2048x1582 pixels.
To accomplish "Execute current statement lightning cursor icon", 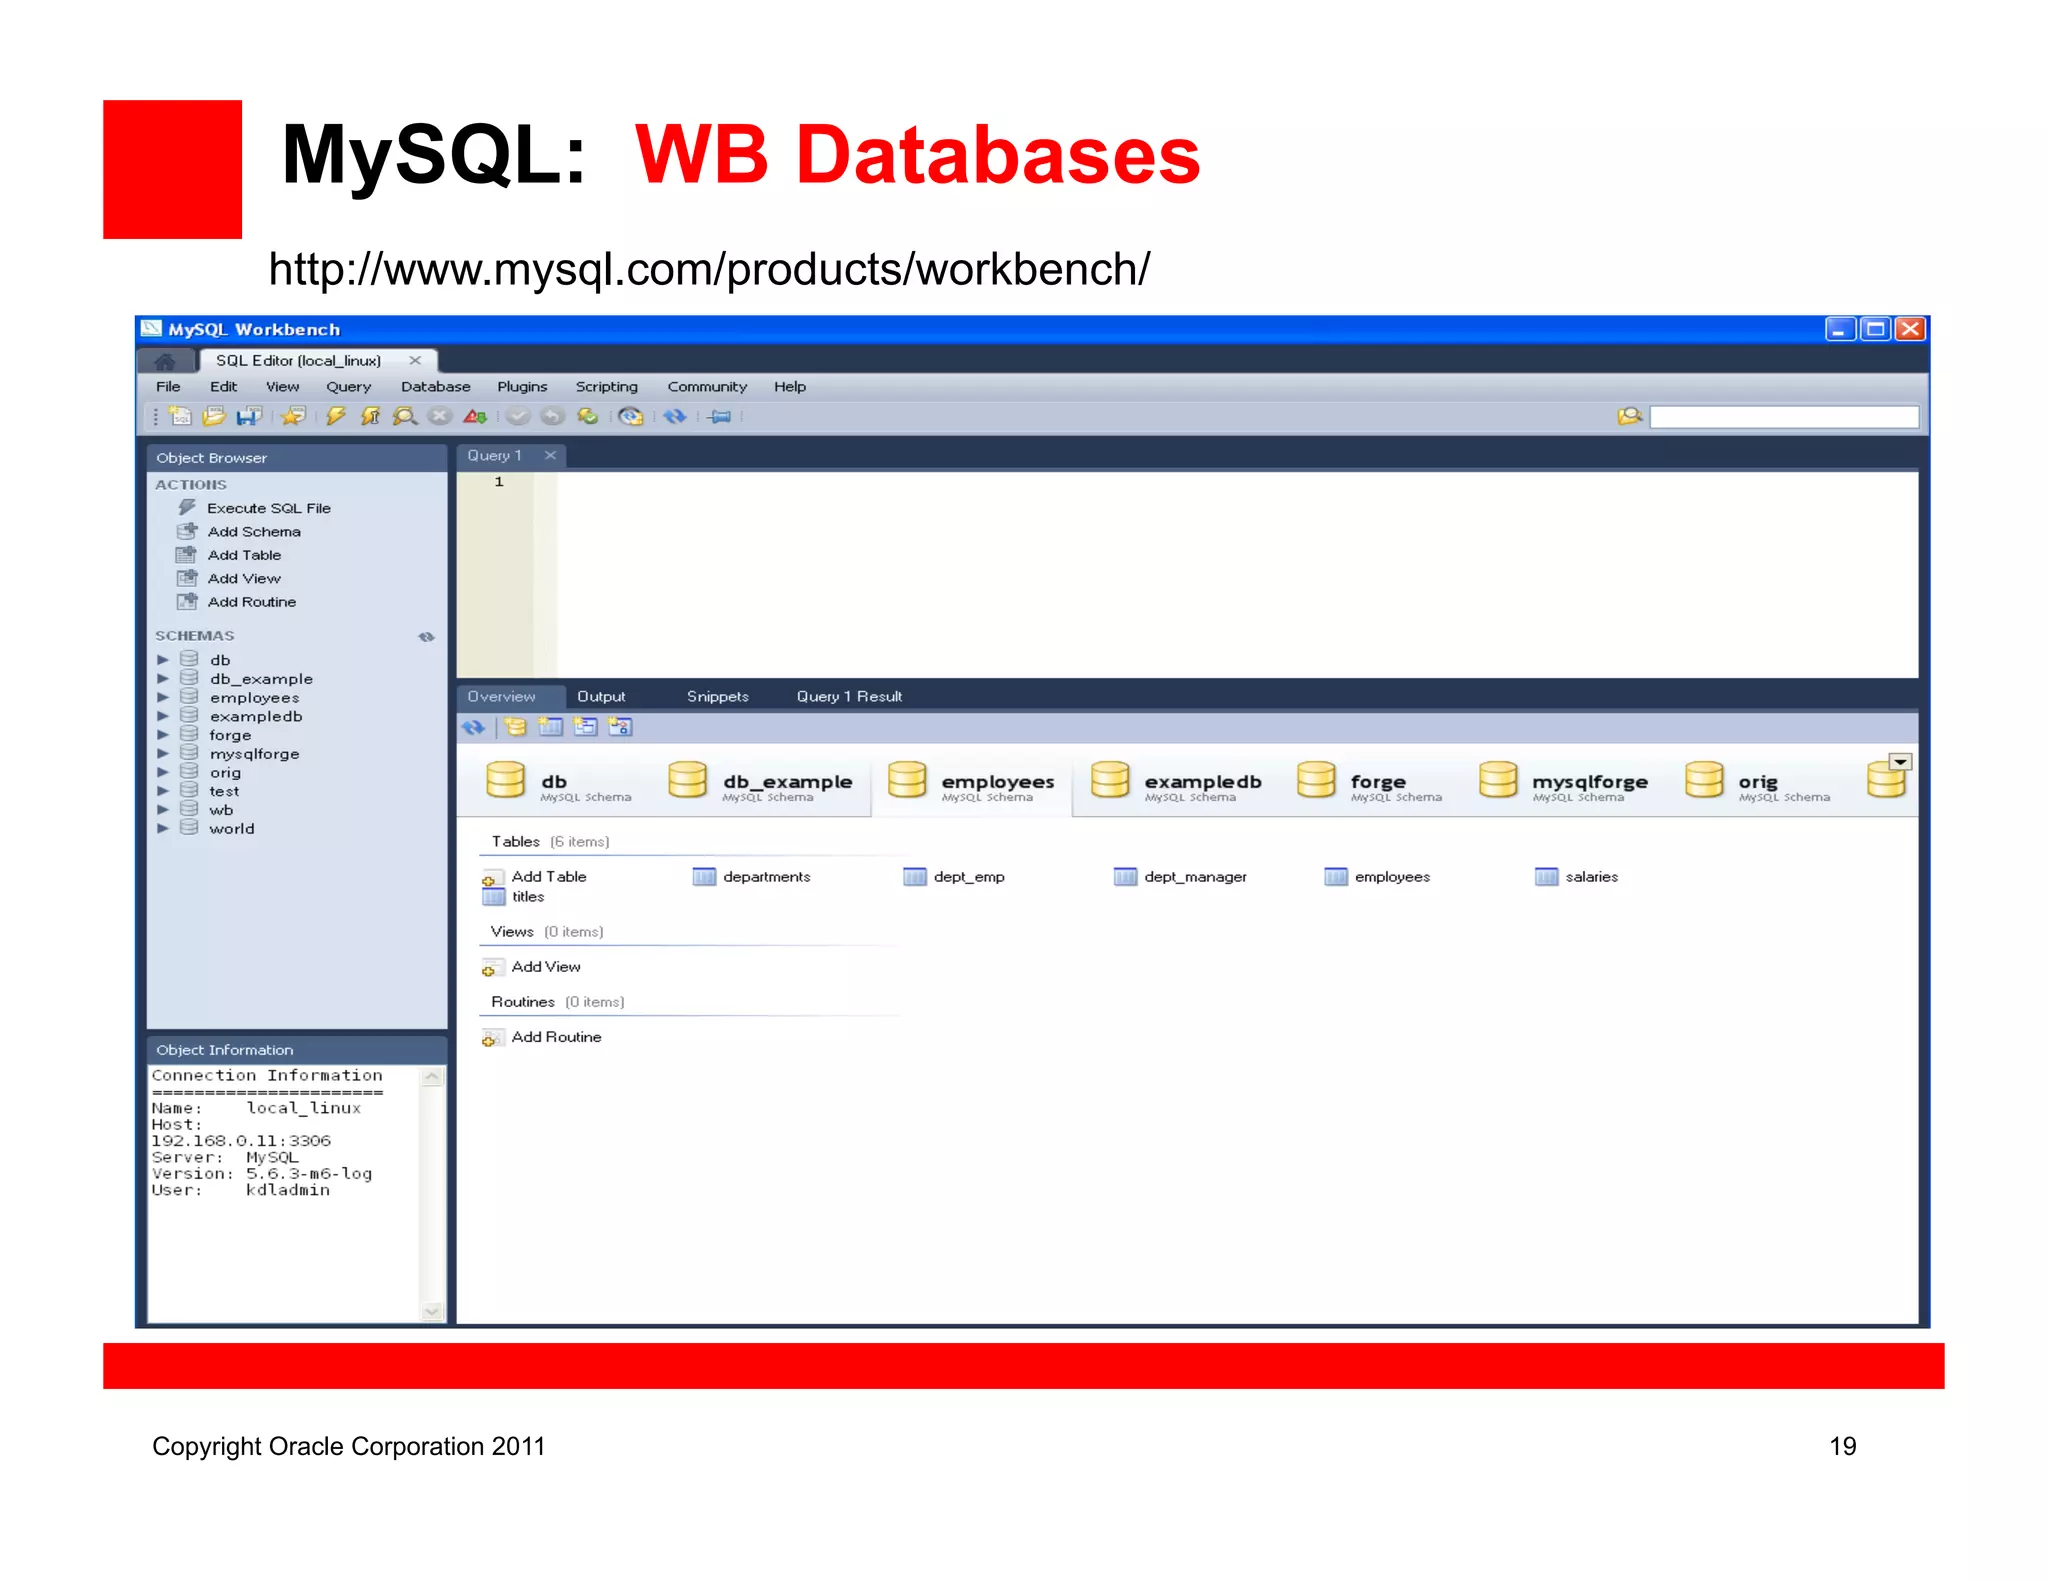I will (370, 416).
